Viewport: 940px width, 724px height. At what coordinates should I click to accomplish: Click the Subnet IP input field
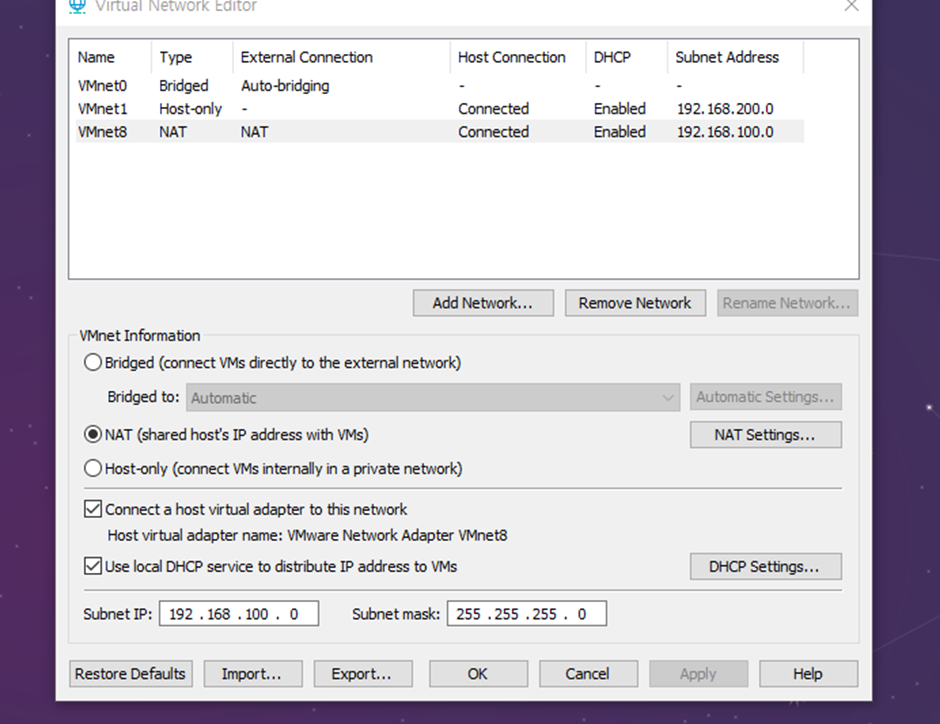239,614
